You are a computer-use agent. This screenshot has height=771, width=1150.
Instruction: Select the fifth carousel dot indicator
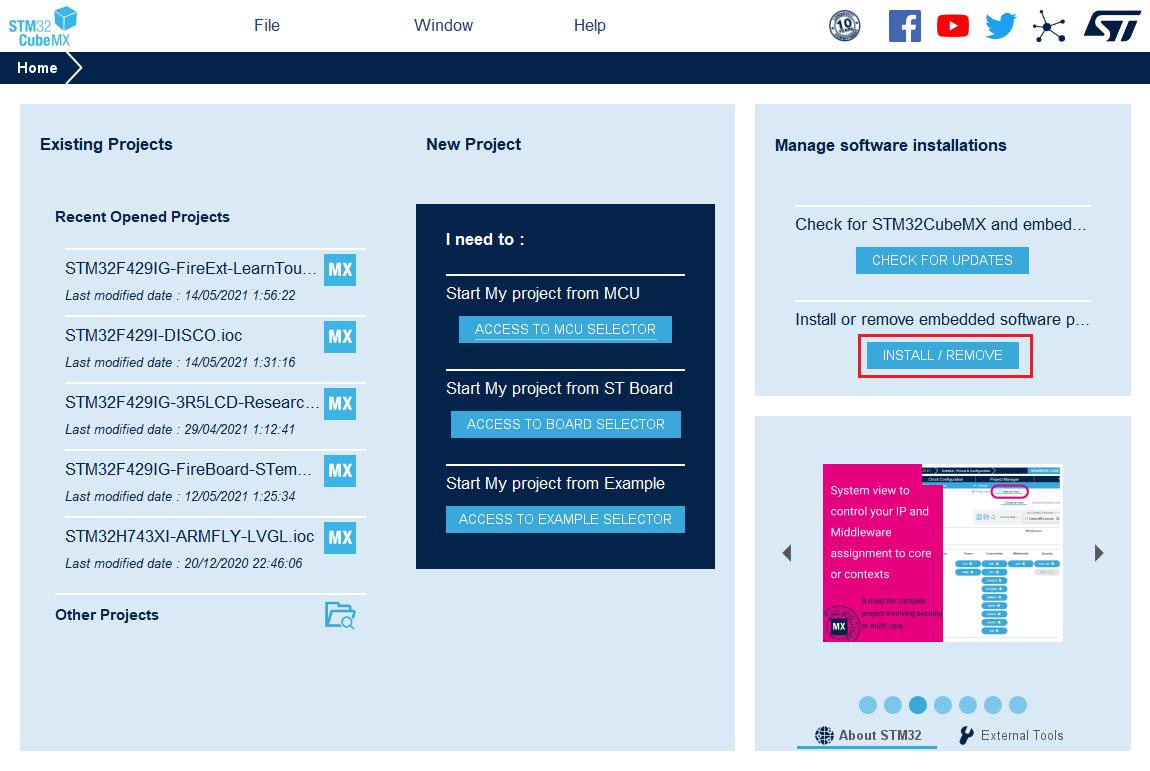click(x=967, y=705)
